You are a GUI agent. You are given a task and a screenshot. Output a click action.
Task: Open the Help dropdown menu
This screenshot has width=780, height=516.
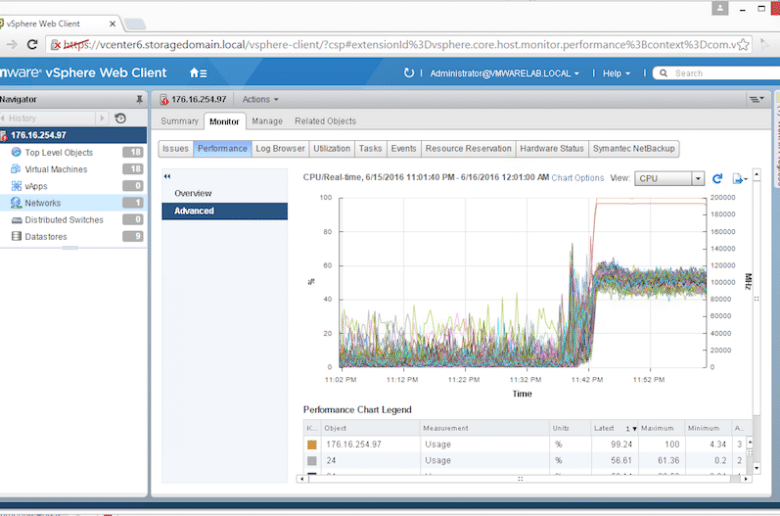616,73
